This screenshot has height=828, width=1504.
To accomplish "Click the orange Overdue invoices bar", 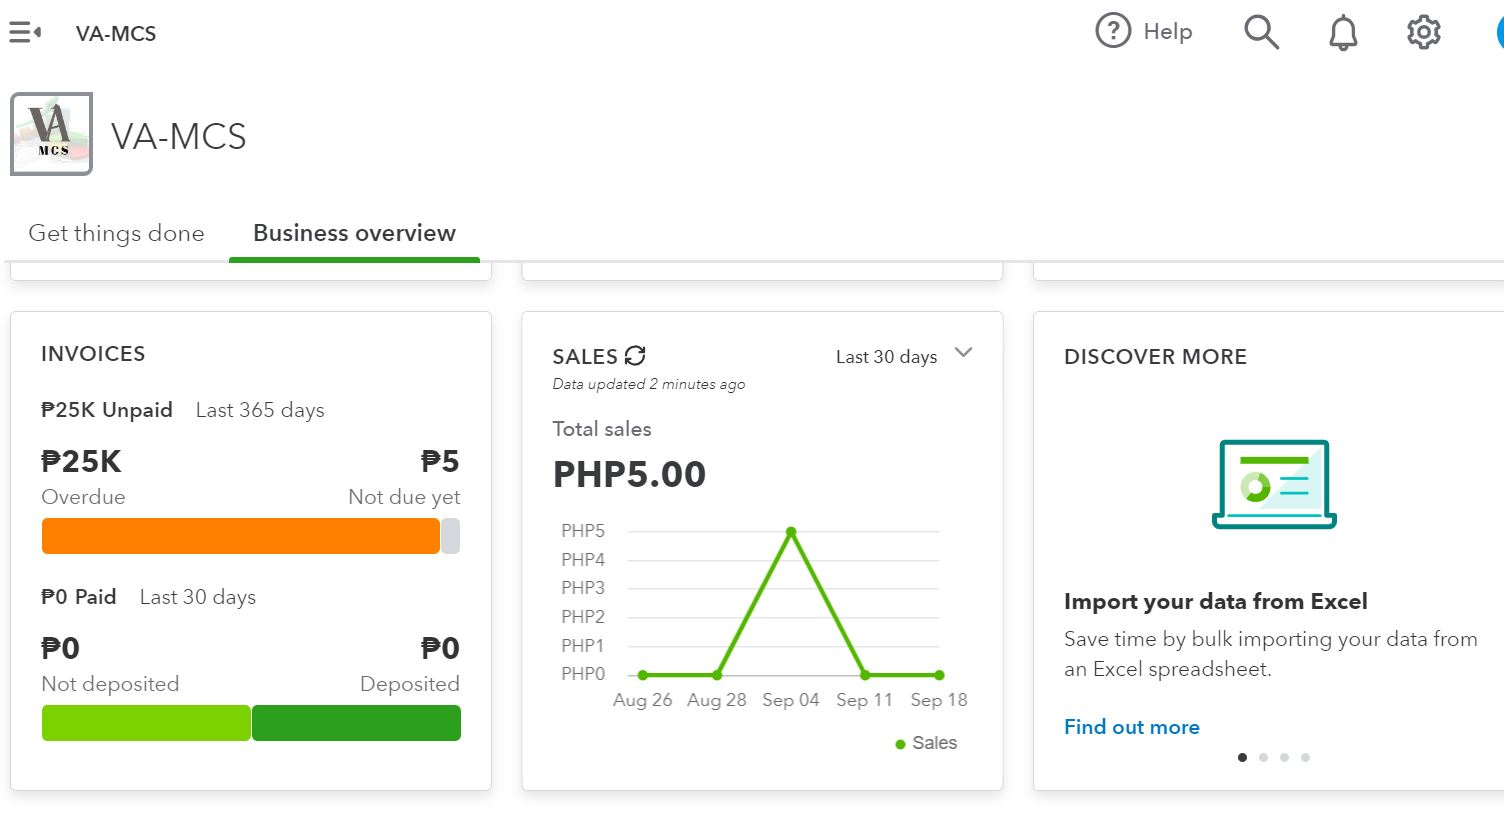I will pos(240,536).
